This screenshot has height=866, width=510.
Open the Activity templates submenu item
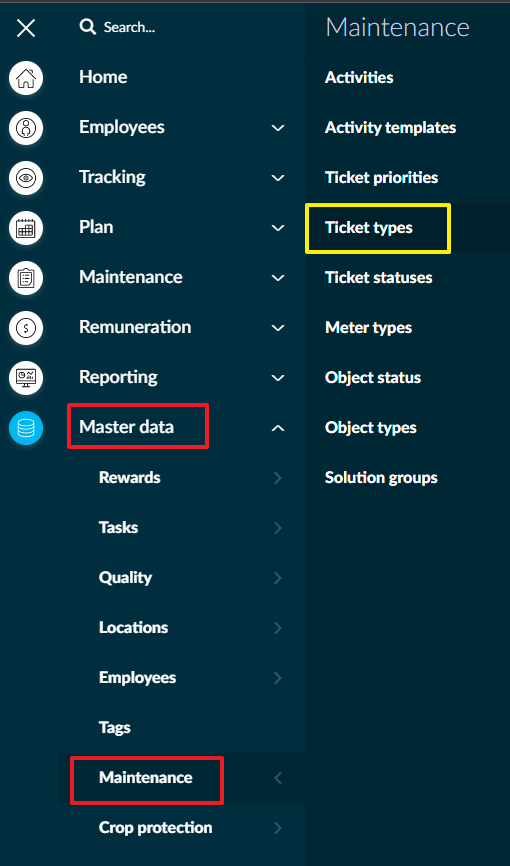pyautogui.click(x=390, y=128)
